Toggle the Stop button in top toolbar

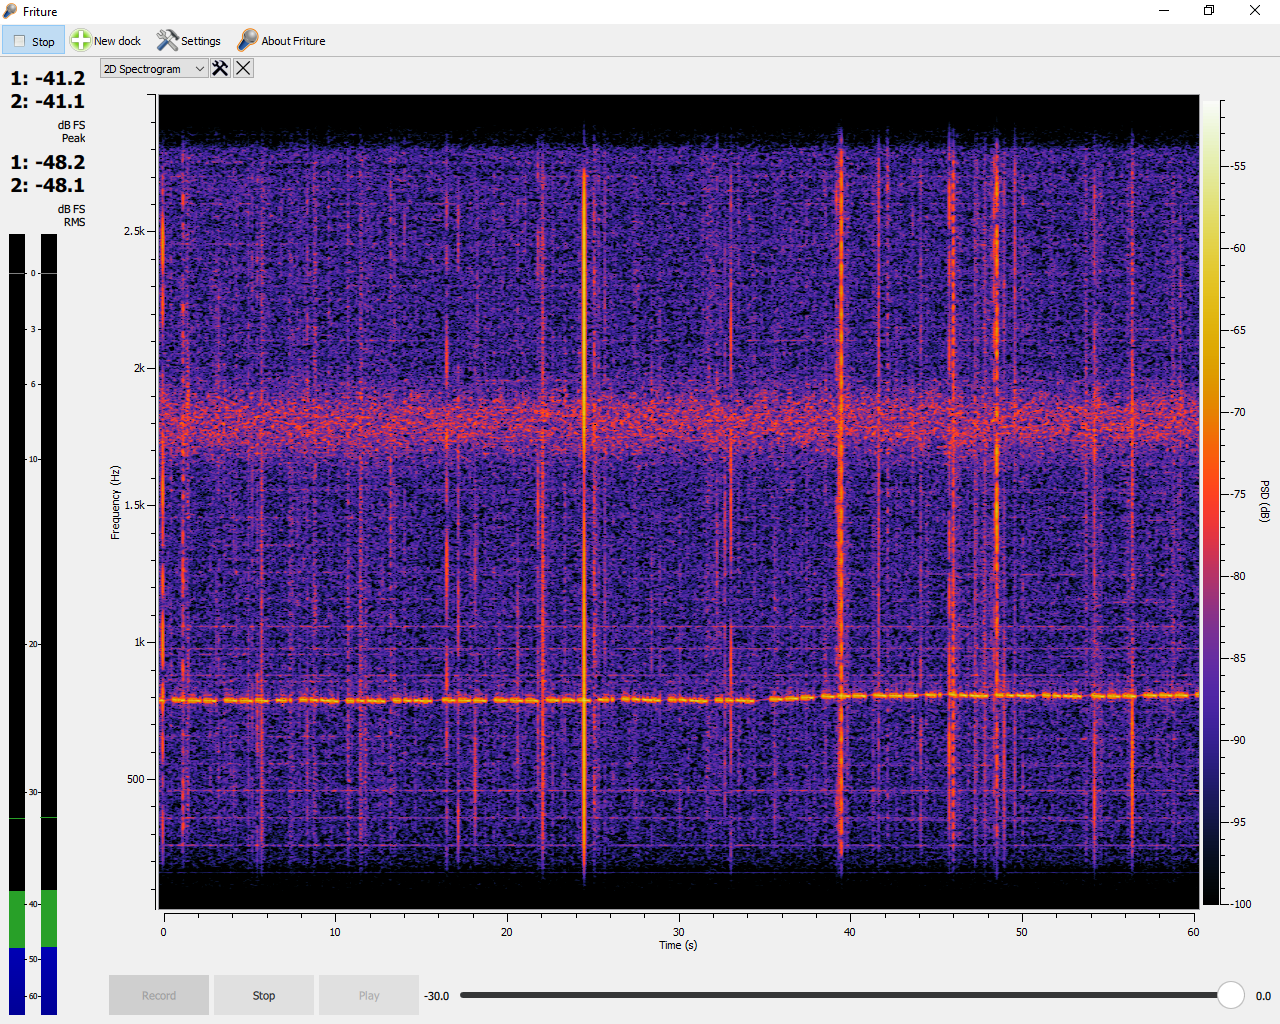point(33,41)
